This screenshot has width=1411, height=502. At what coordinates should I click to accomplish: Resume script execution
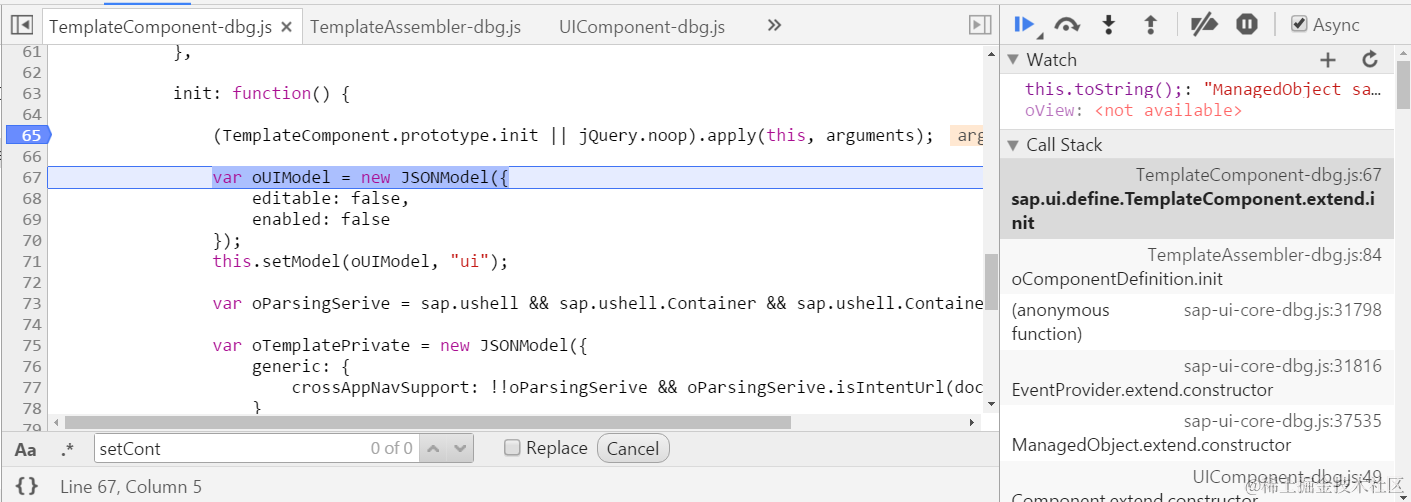pyautogui.click(x=1024, y=24)
